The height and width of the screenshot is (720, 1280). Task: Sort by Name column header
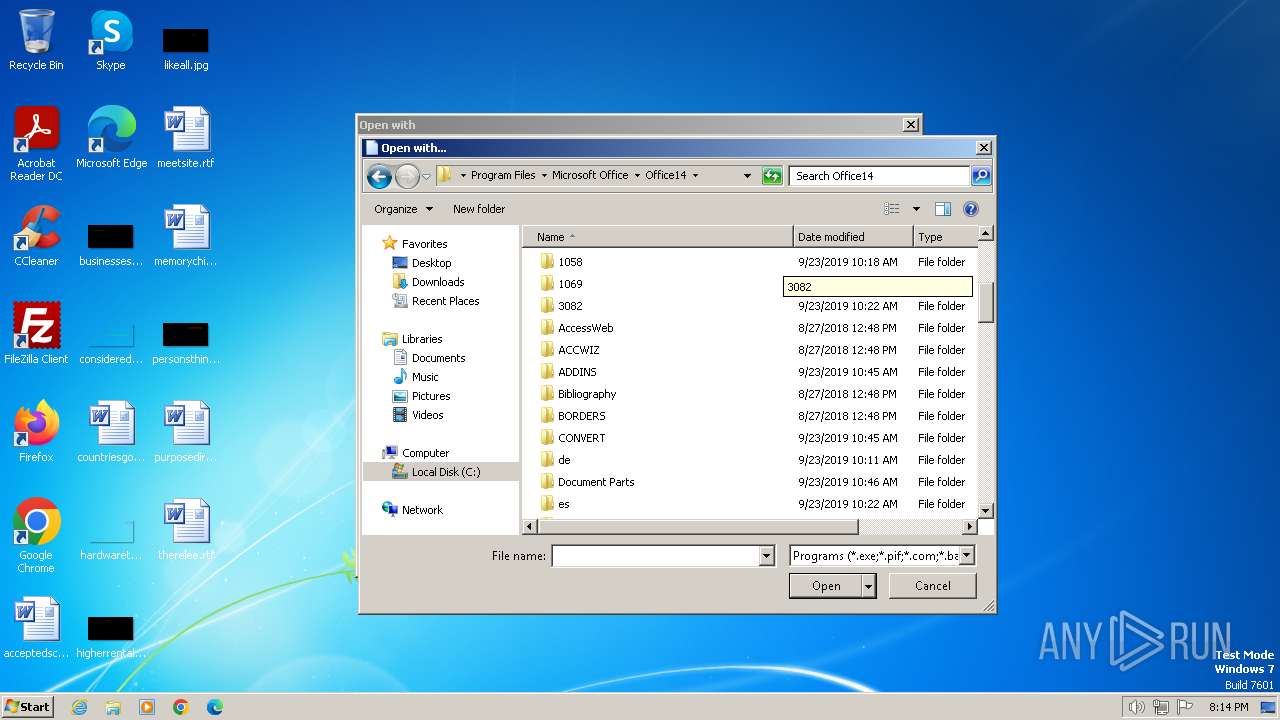(658, 237)
